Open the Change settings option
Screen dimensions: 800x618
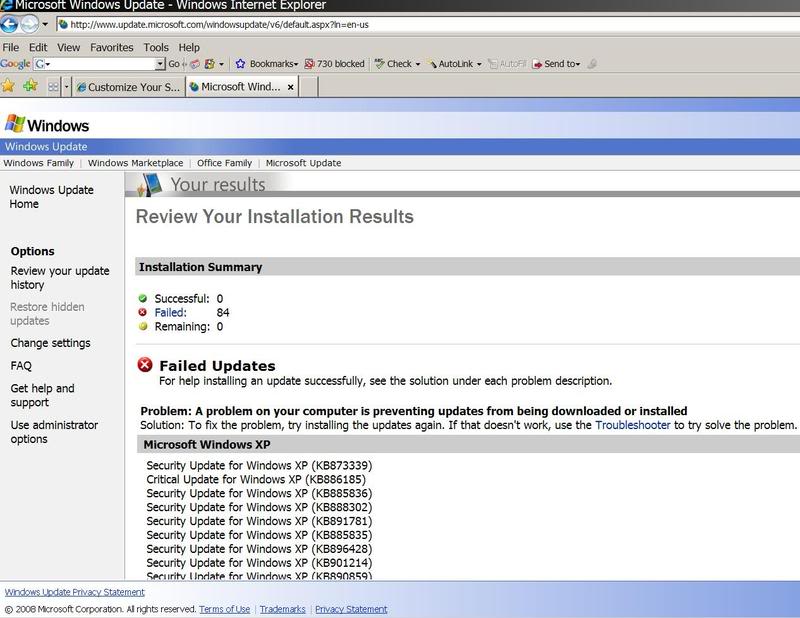point(51,343)
